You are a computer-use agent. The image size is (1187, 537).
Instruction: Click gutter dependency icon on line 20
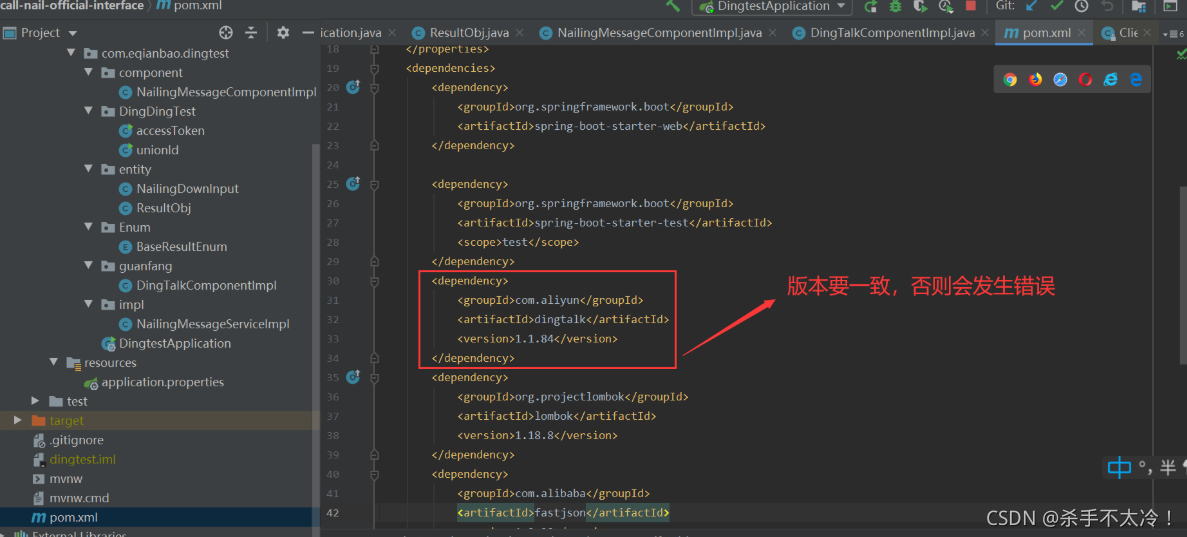tap(353, 87)
